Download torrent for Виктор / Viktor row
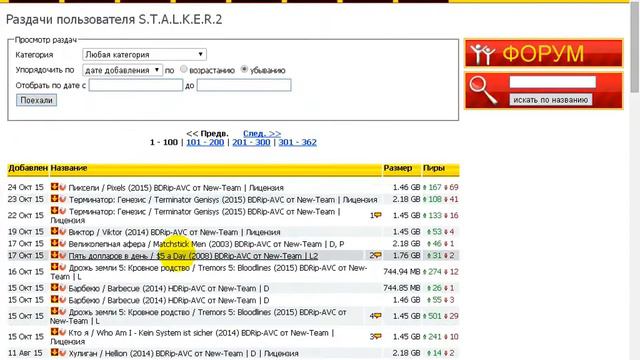 pos(54,231)
